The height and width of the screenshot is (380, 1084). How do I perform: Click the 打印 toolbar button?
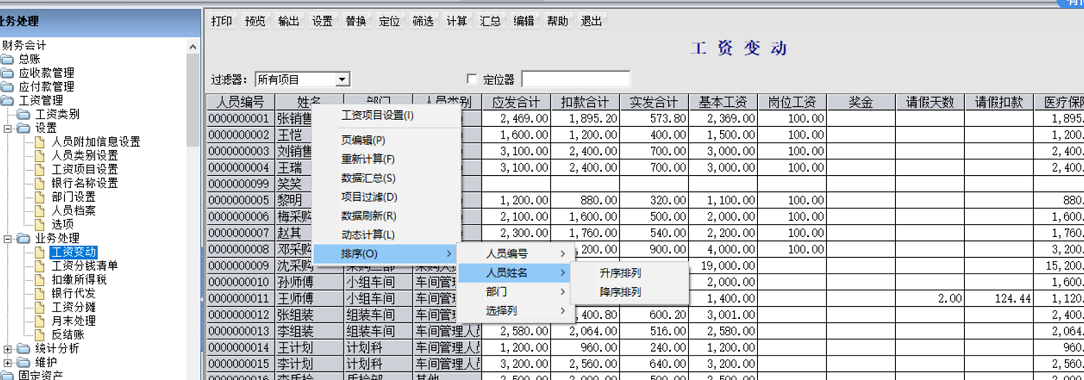coord(221,21)
